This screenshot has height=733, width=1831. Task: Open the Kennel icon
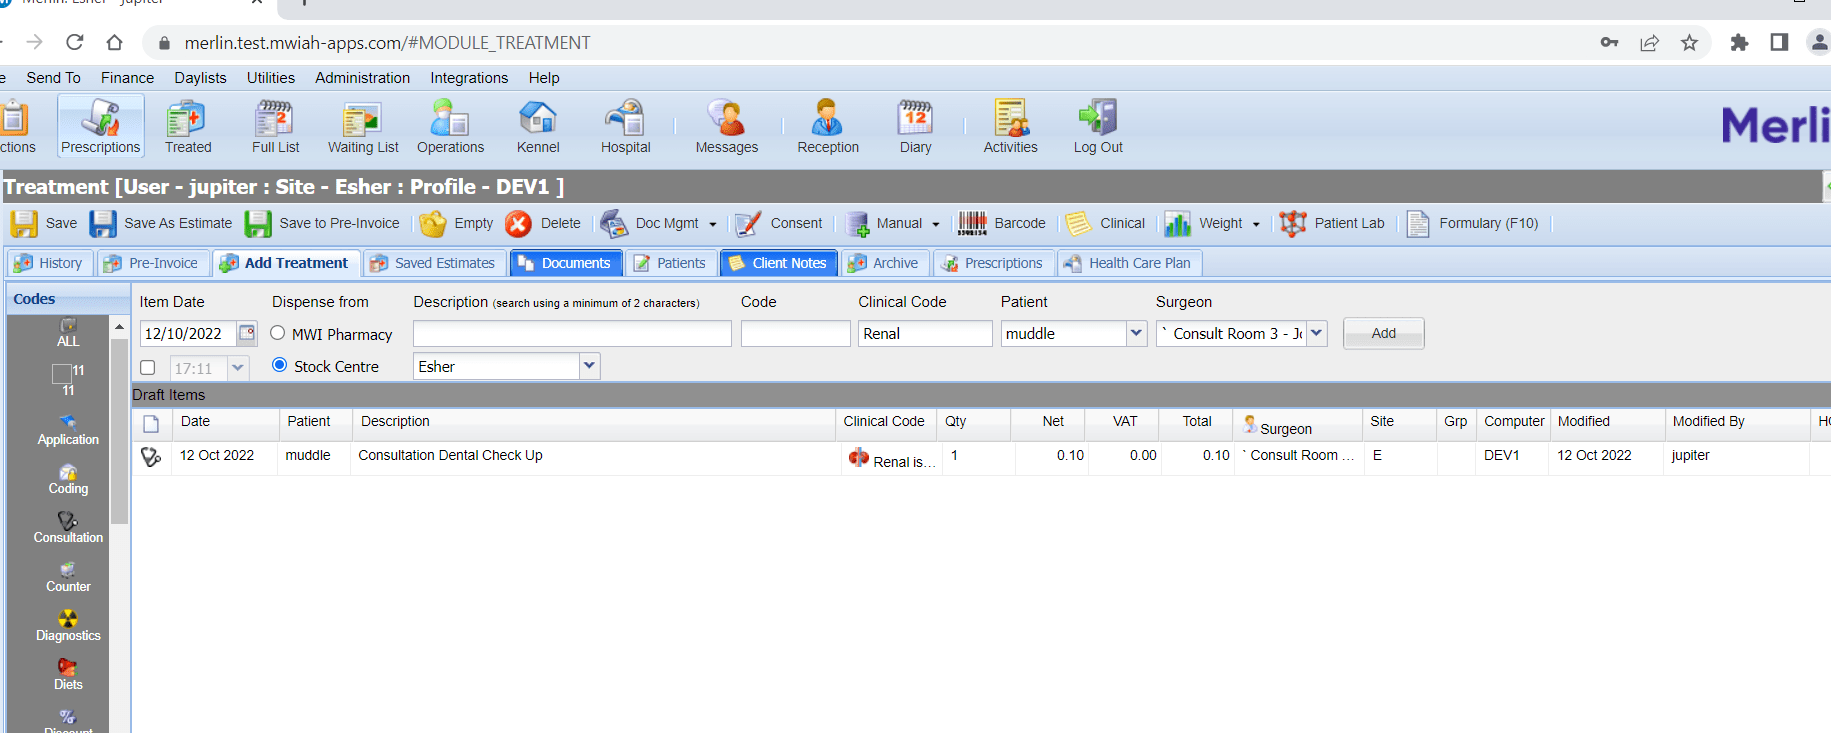538,126
